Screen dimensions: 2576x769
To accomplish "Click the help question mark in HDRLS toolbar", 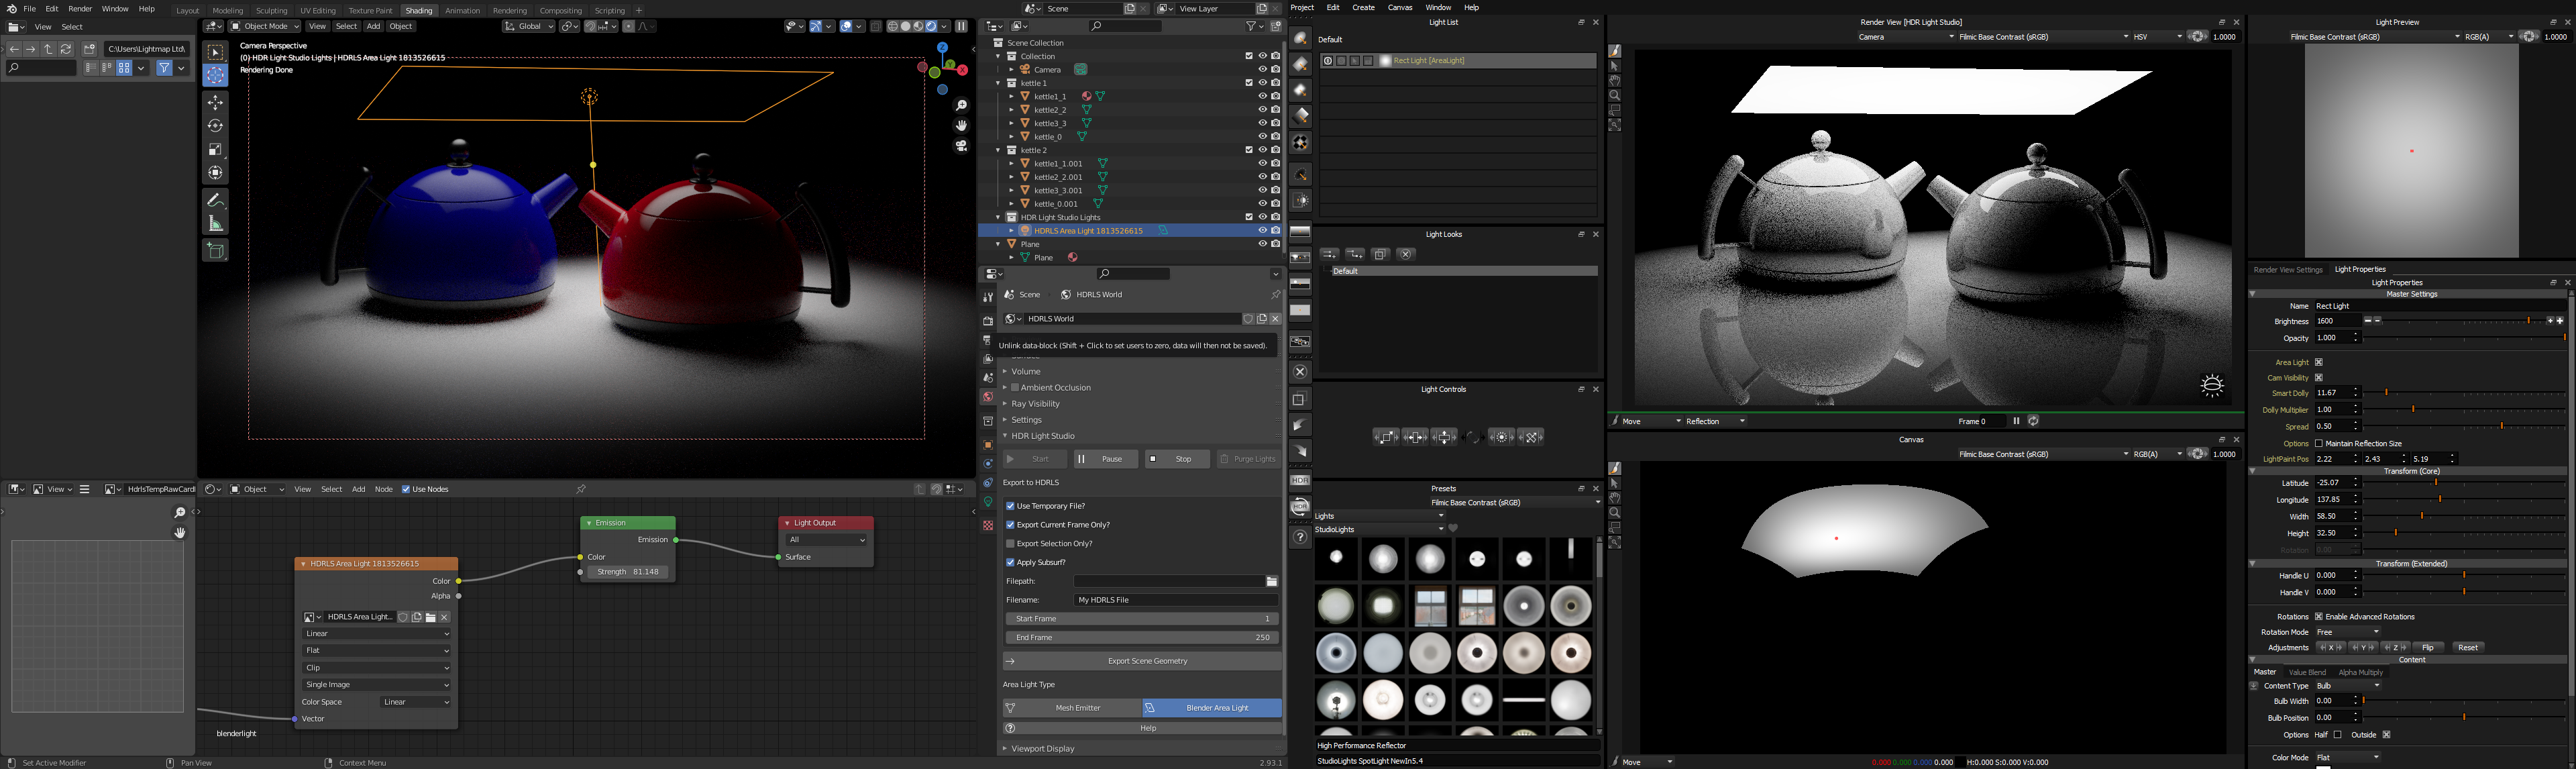I will (1300, 537).
